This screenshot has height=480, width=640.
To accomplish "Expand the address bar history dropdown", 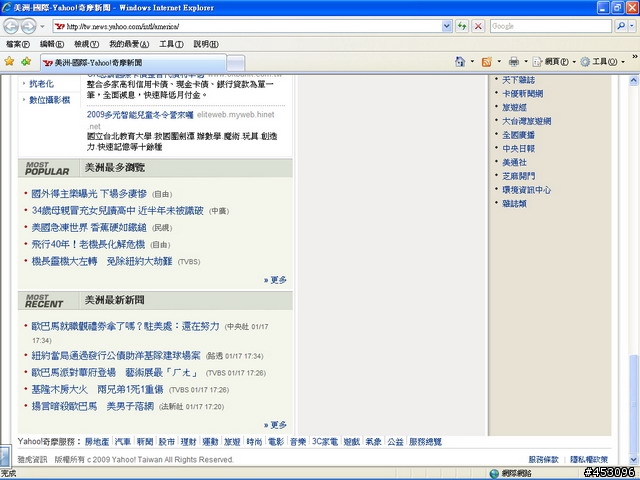I will [447, 27].
